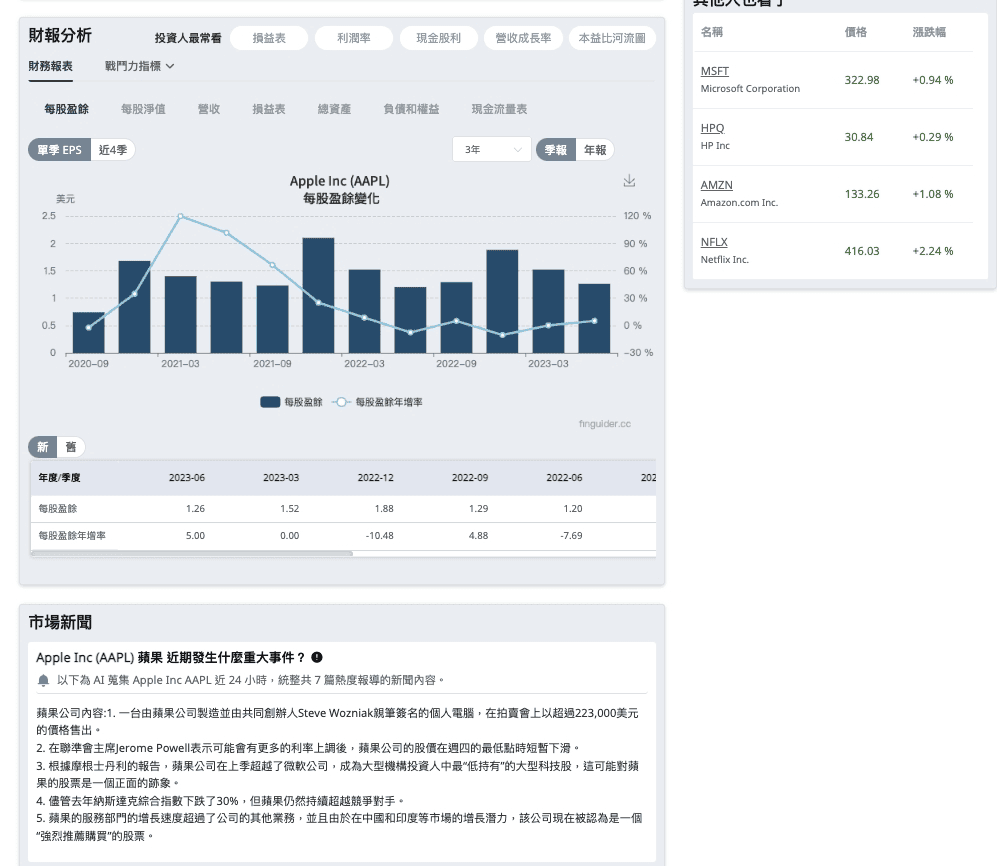This screenshot has height=866, width=997.
Task: Switch to 季報 quarterly view
Action: click(x=556, y=150)
